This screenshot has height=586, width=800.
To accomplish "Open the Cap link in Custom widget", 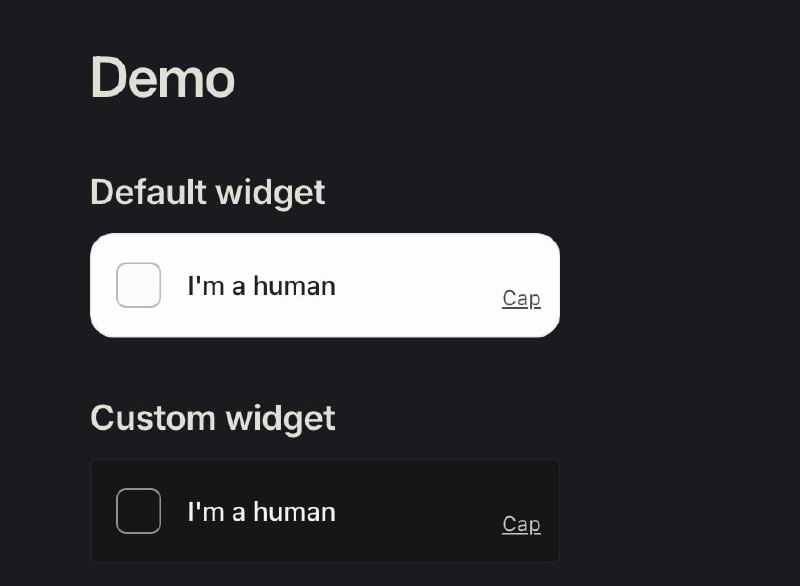I will 521,524.
